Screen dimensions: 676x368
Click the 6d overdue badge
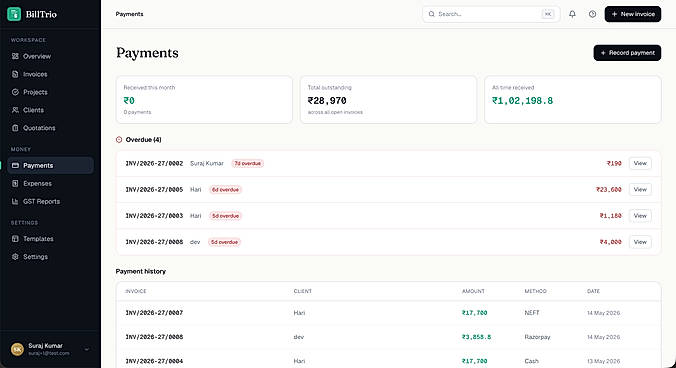tap(225, 190)
